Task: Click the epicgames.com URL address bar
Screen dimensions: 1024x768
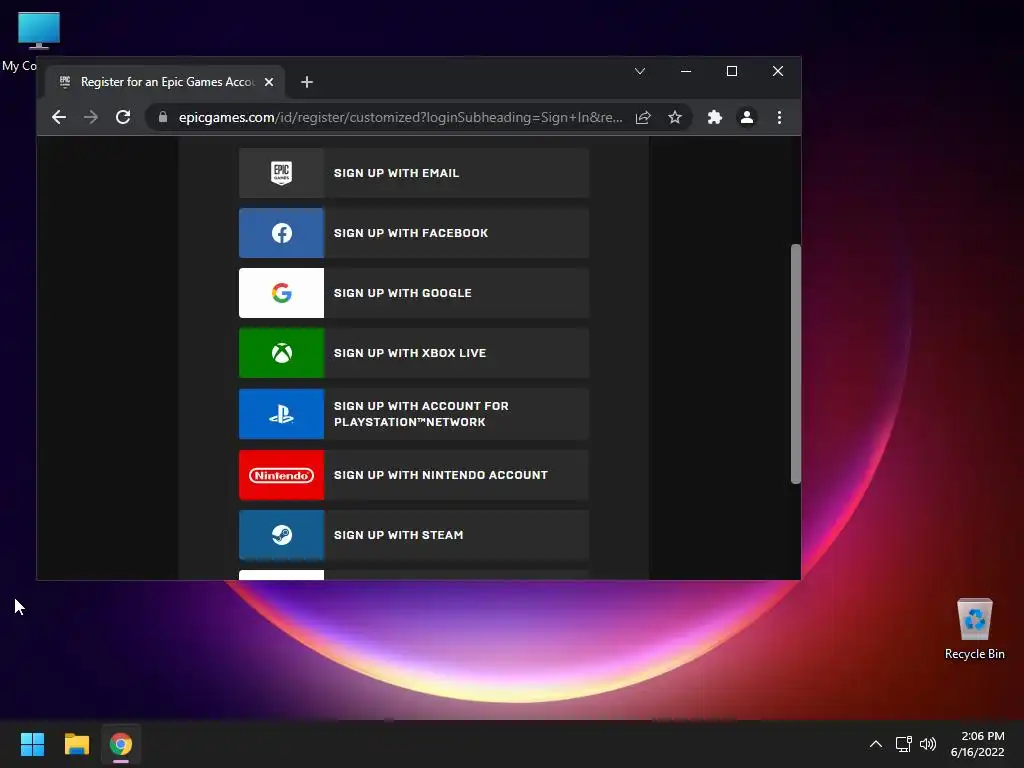Action: point(400,118)
